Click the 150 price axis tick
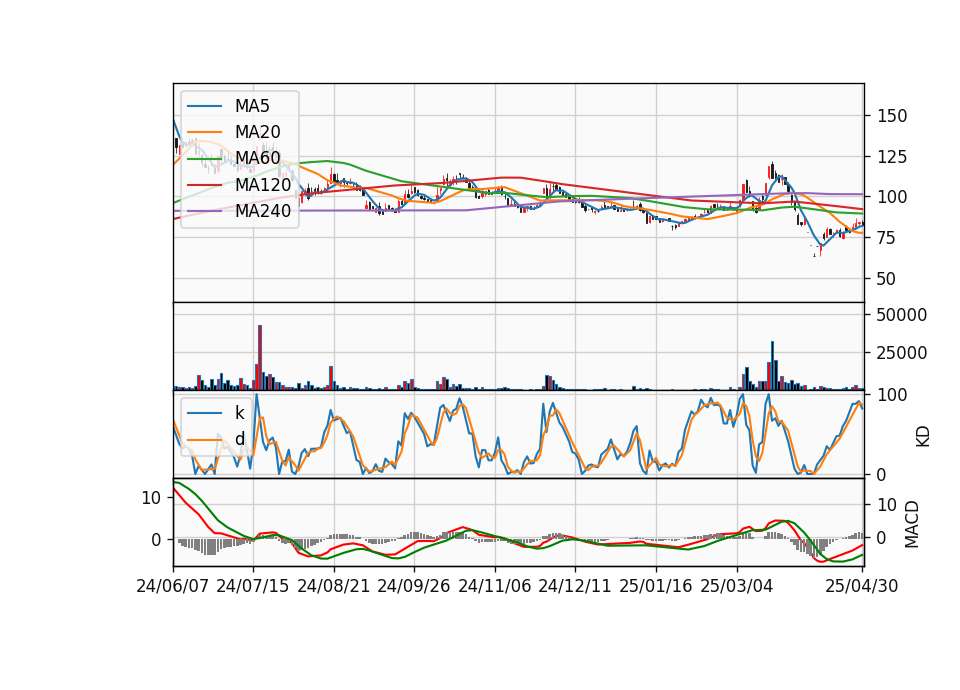Image resolution: width=960 pixels, height=690 pixels. (x=892, y=116)
